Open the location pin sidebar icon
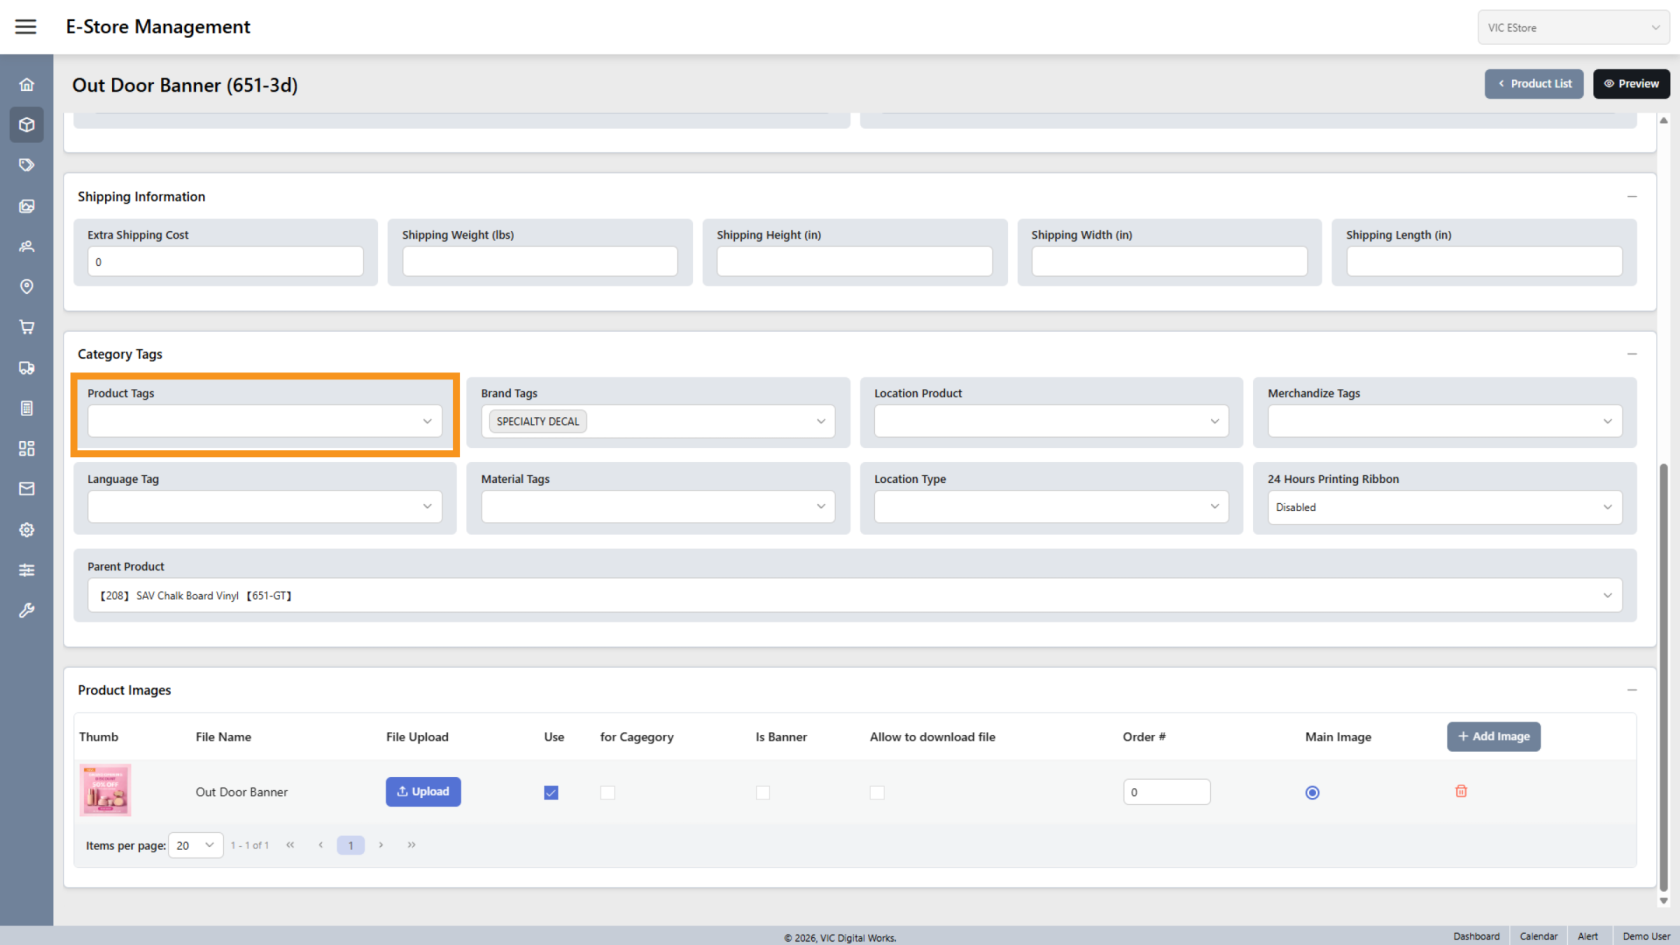This screenshot has height=945, width=1680. [x=27, y=287]
